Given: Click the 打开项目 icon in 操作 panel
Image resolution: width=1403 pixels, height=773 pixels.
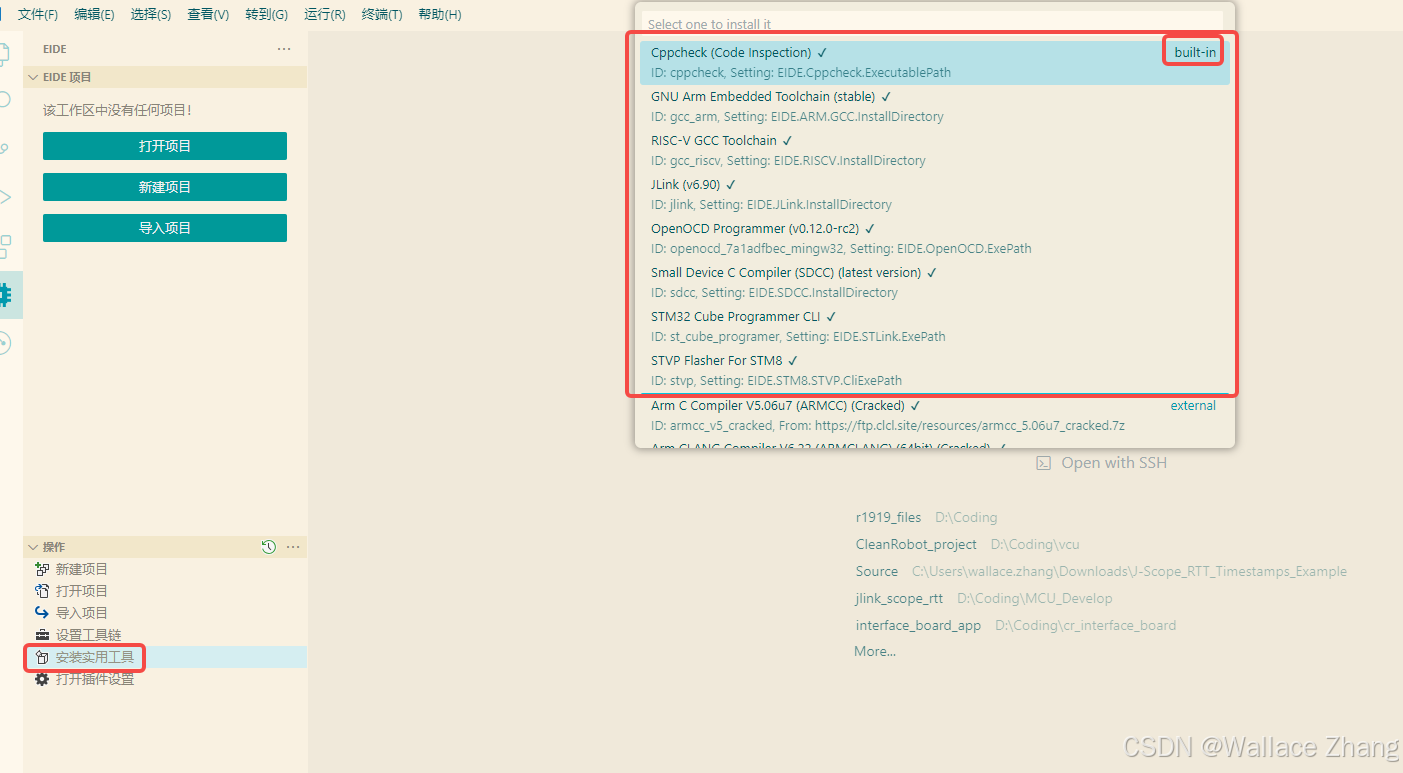Looking at the screenshot, I should (42, 591).
